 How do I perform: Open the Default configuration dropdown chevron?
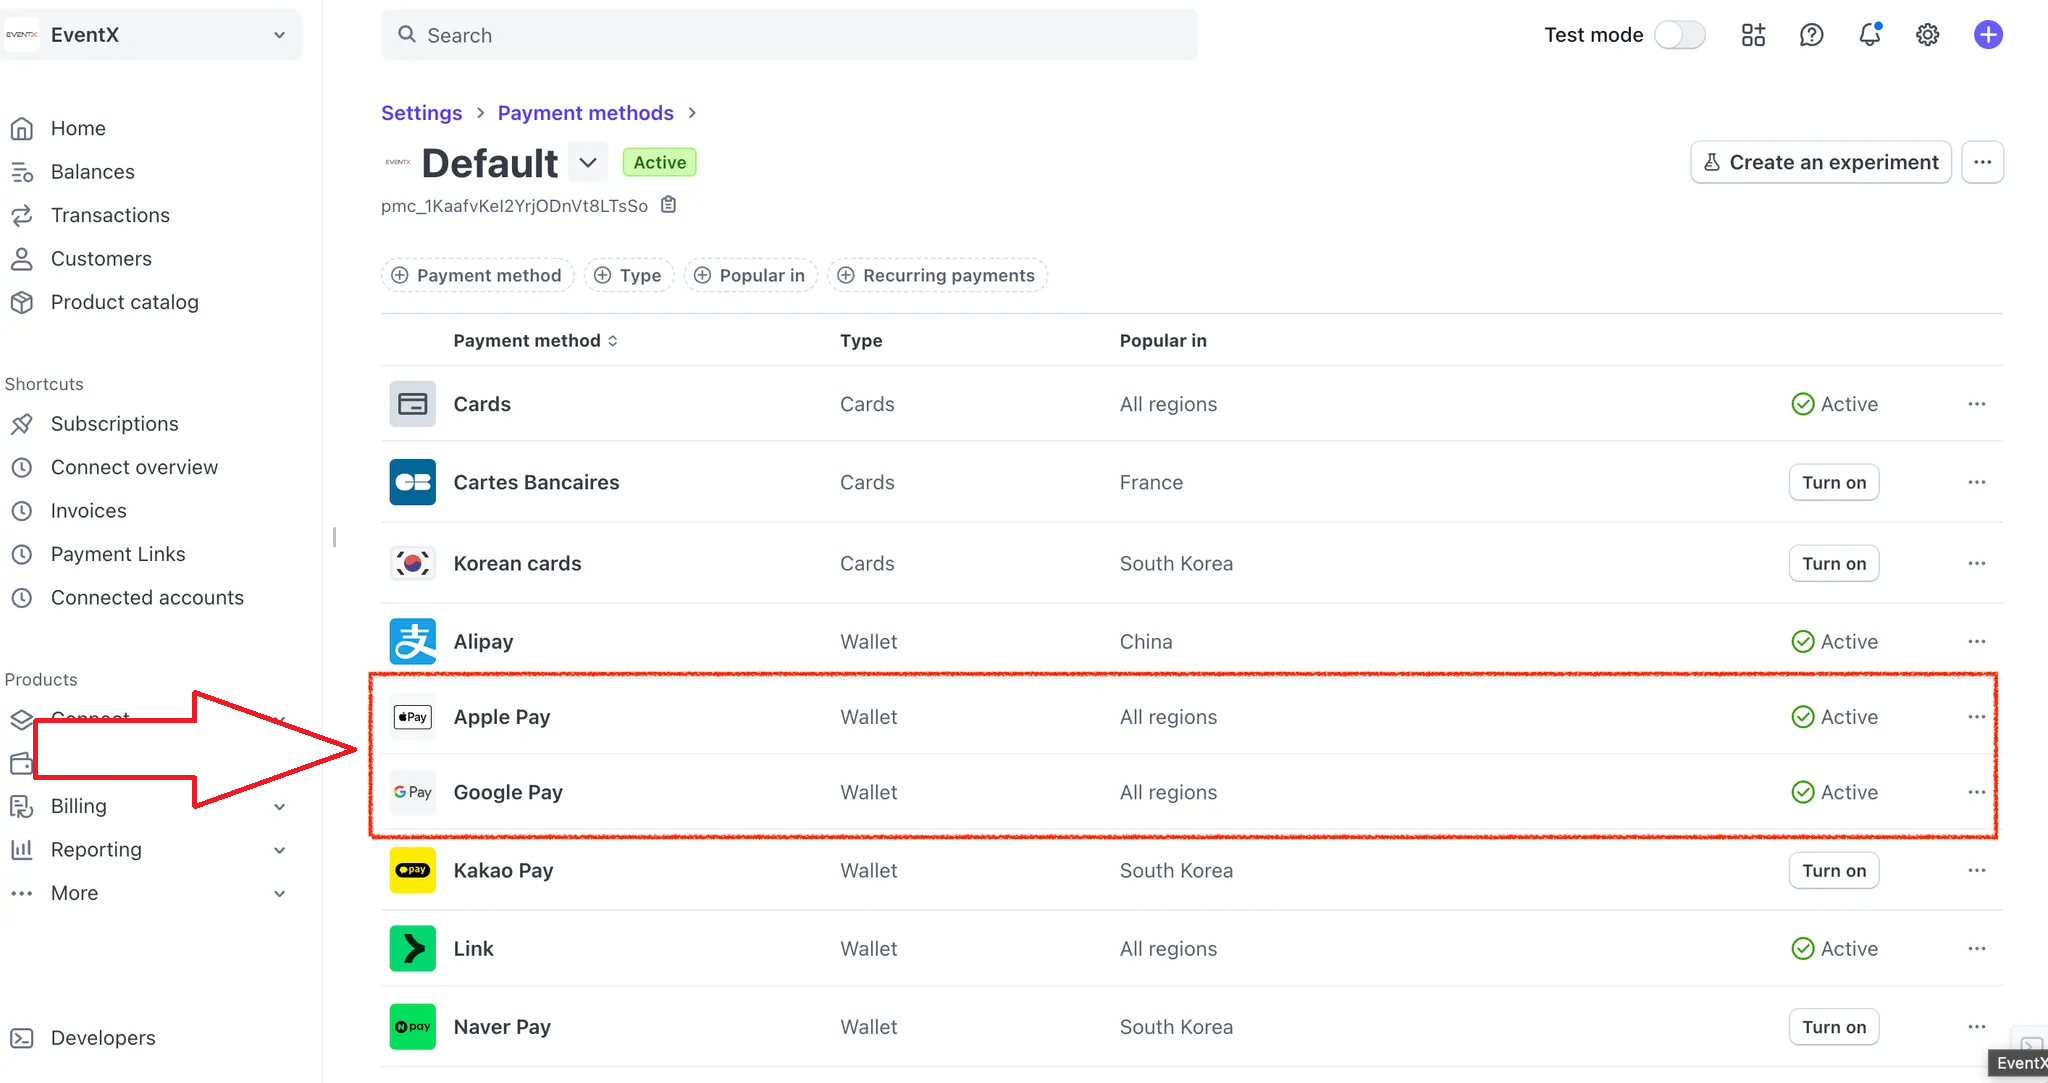[x=588, y=162]
